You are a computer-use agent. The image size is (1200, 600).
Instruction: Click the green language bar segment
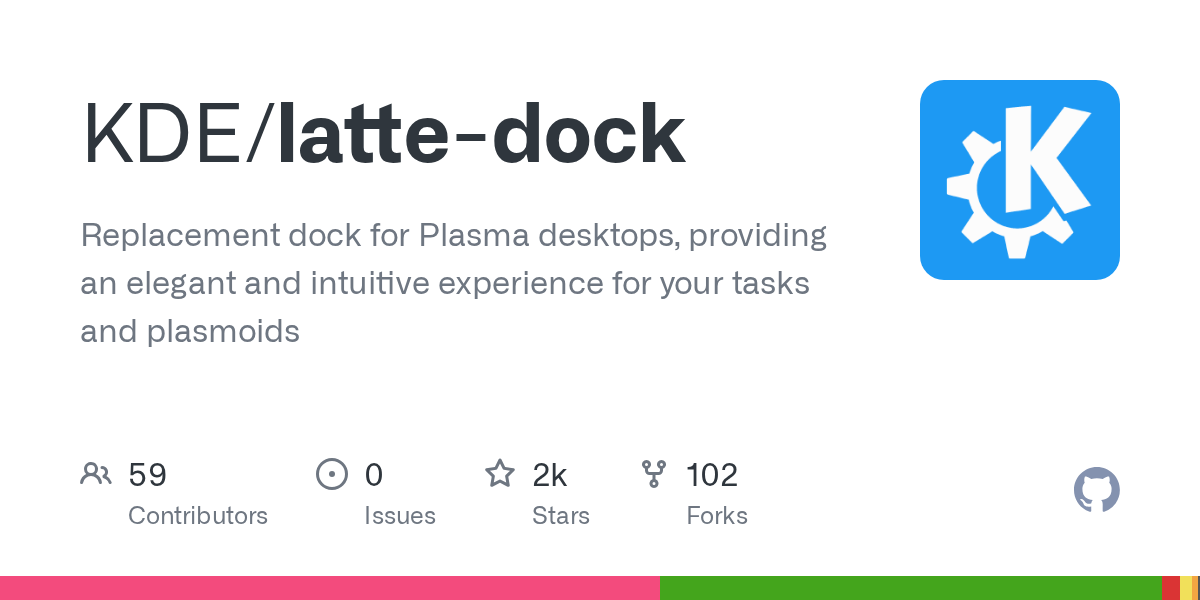910,588
